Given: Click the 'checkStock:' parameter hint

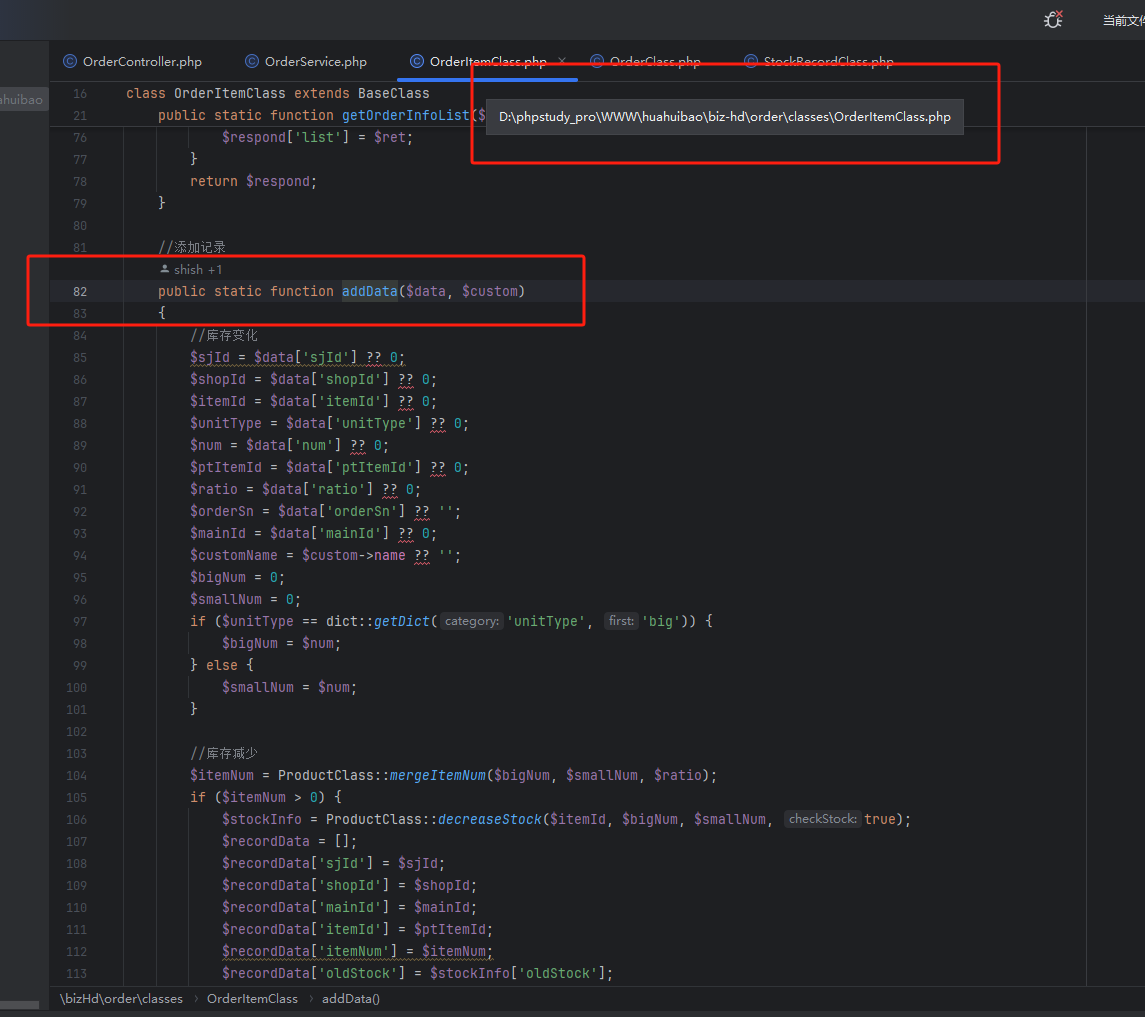Looking at the screenshot, I should (822, 819).
